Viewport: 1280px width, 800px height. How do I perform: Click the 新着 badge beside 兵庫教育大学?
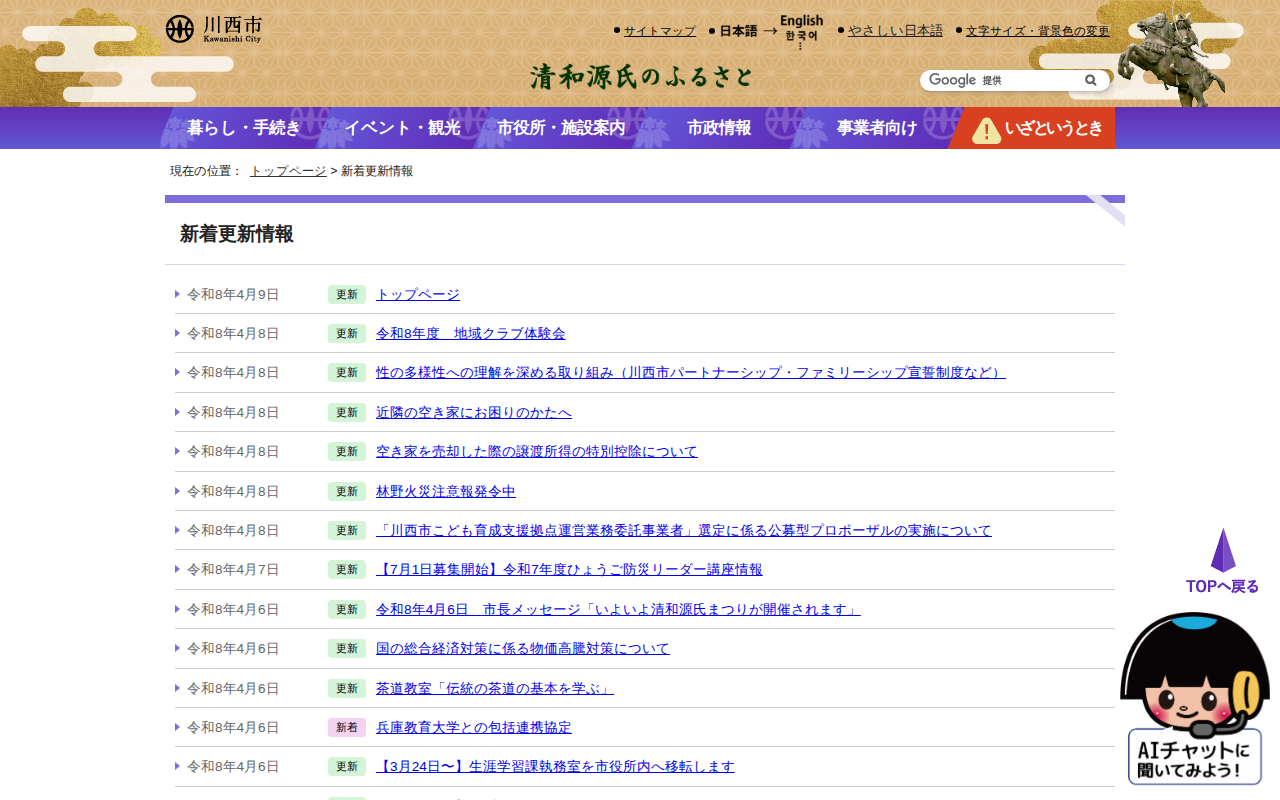point(346,727)
